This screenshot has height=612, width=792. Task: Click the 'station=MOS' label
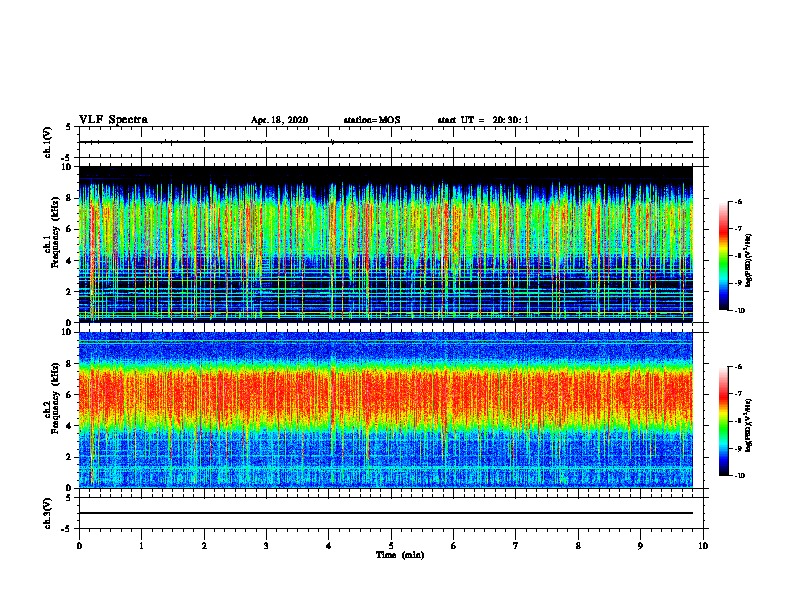[x=372, y=120]
